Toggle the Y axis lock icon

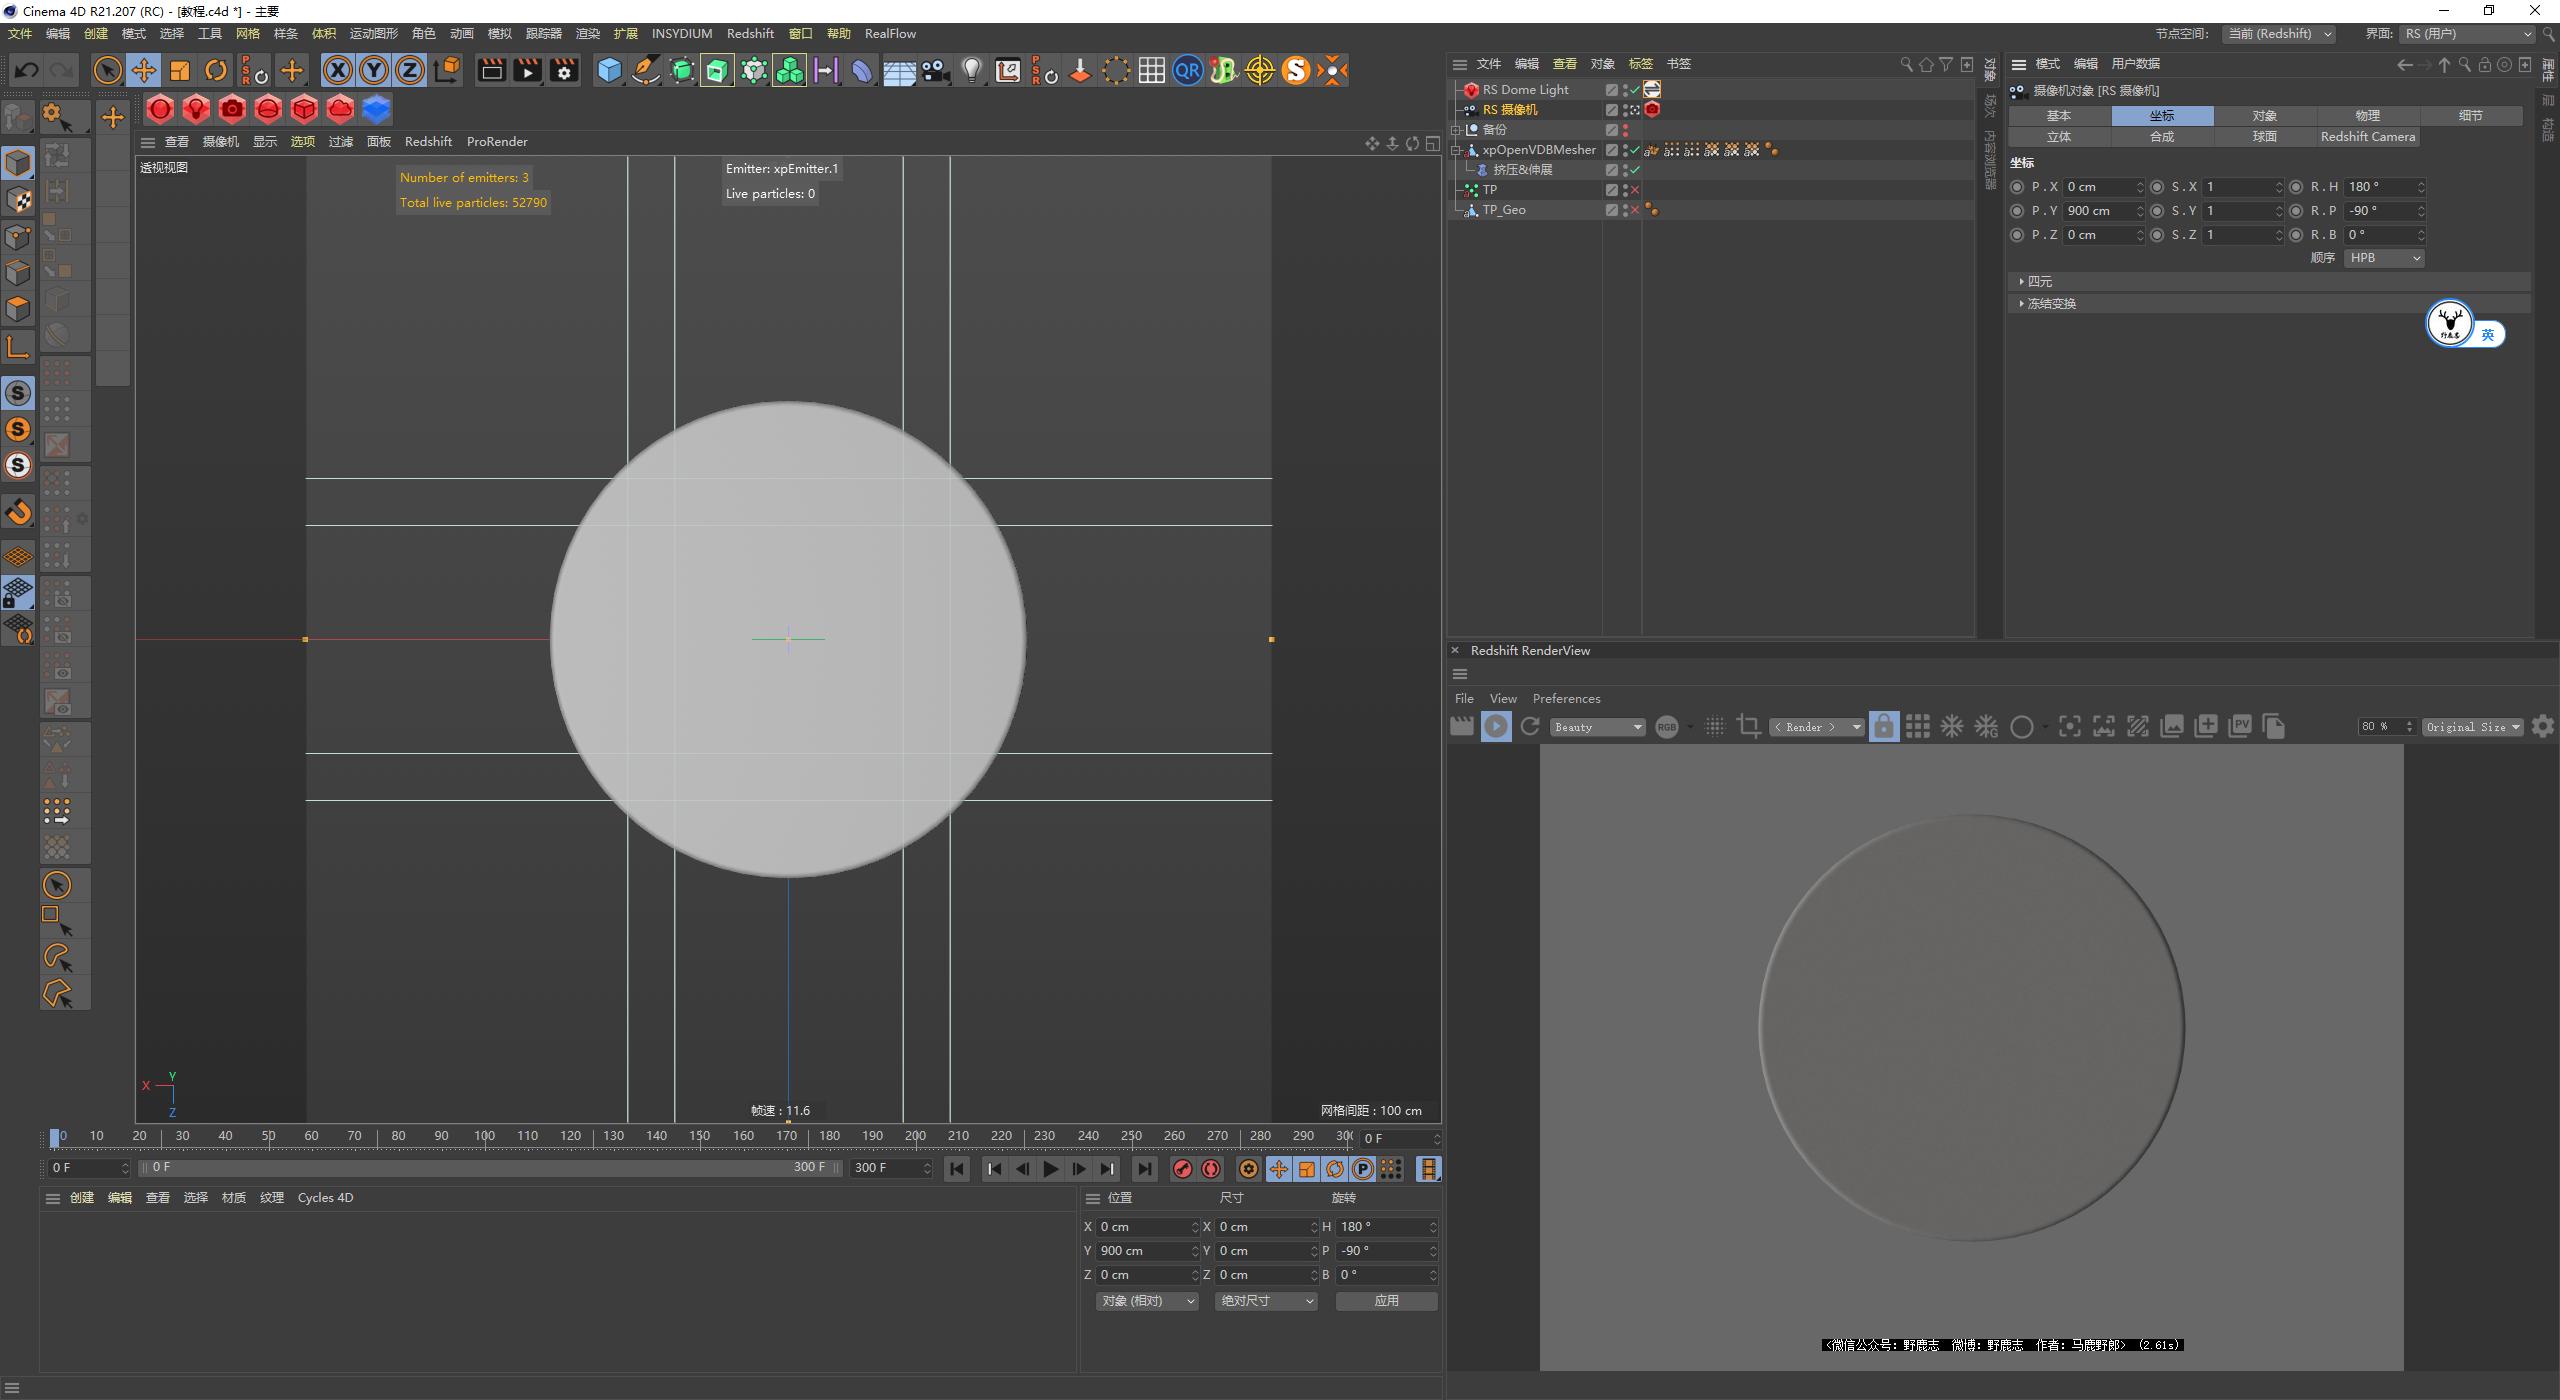(x=374, y=70)
